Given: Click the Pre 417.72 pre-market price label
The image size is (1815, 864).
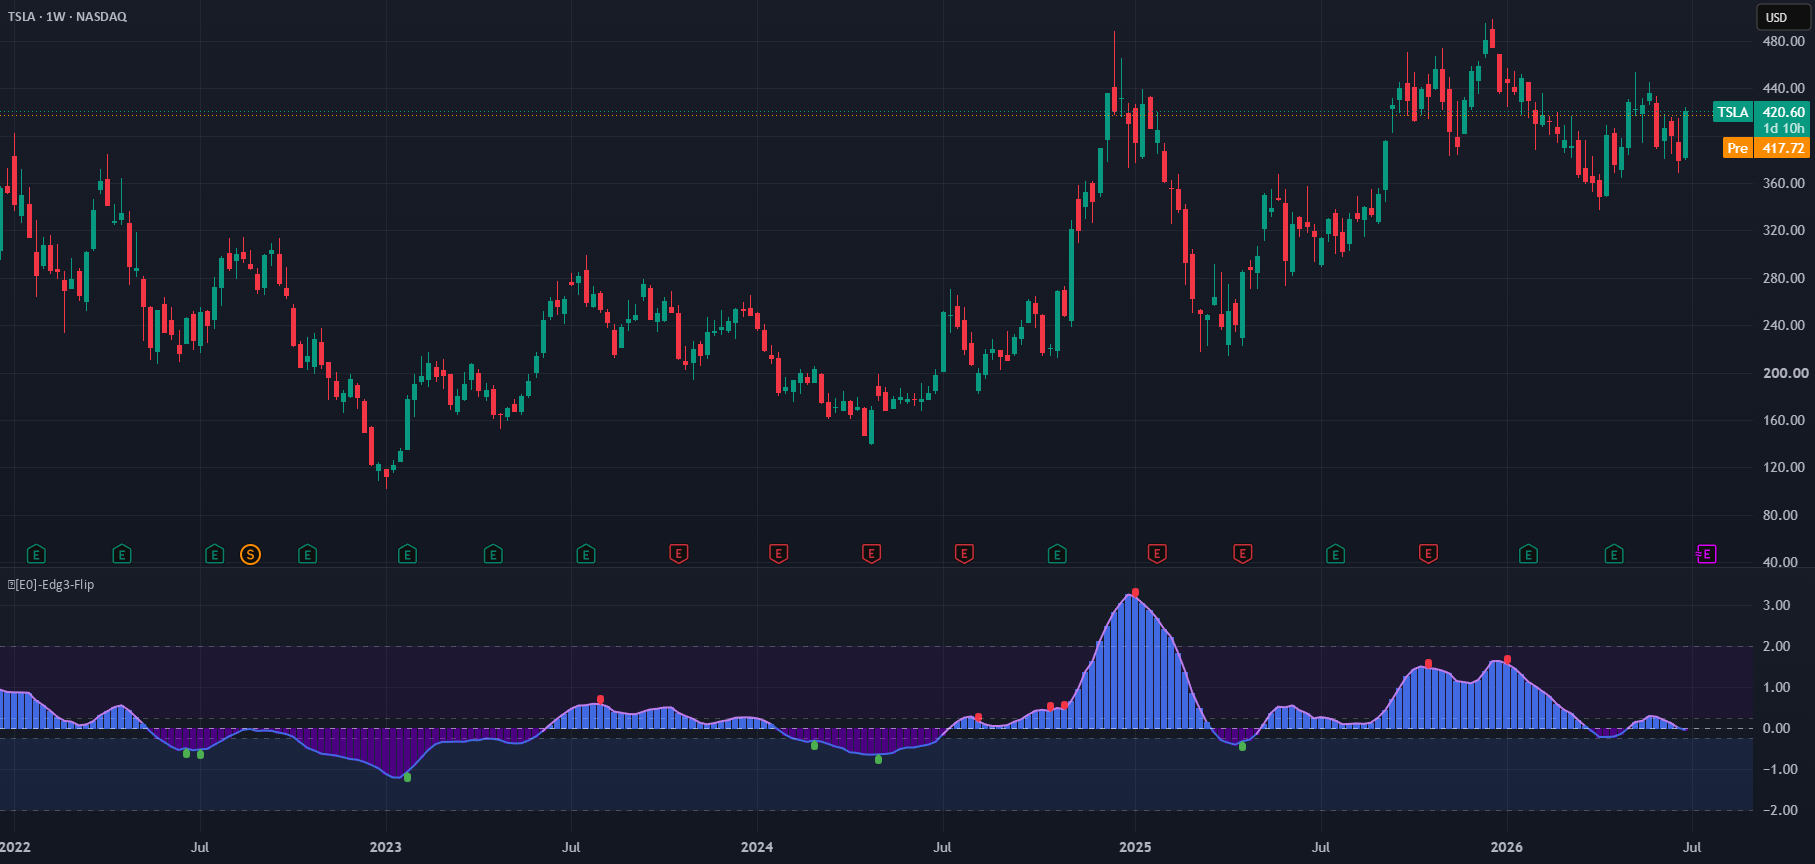Looking at the screenshot, I should point(1766,148).
